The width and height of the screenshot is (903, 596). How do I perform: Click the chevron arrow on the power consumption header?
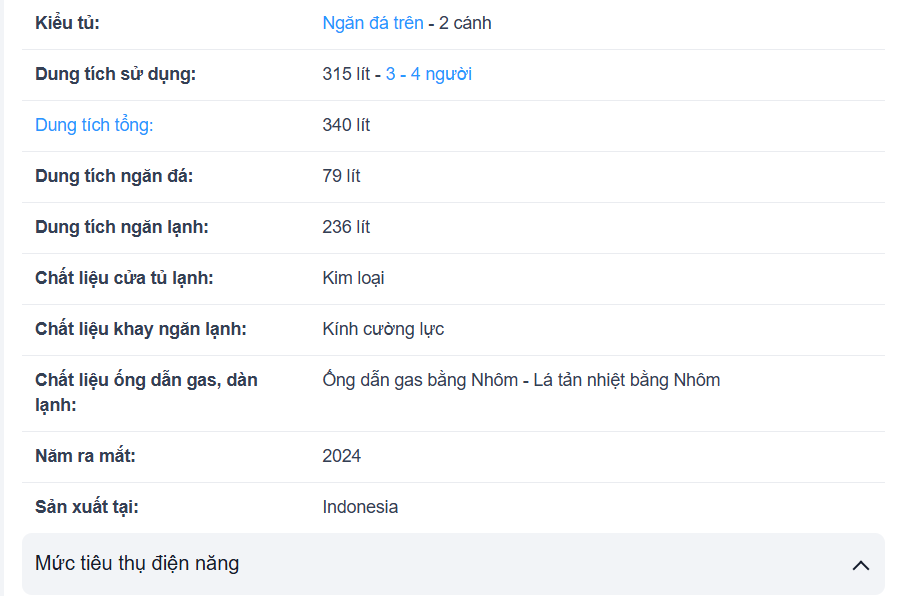click(x=861, y=565)
